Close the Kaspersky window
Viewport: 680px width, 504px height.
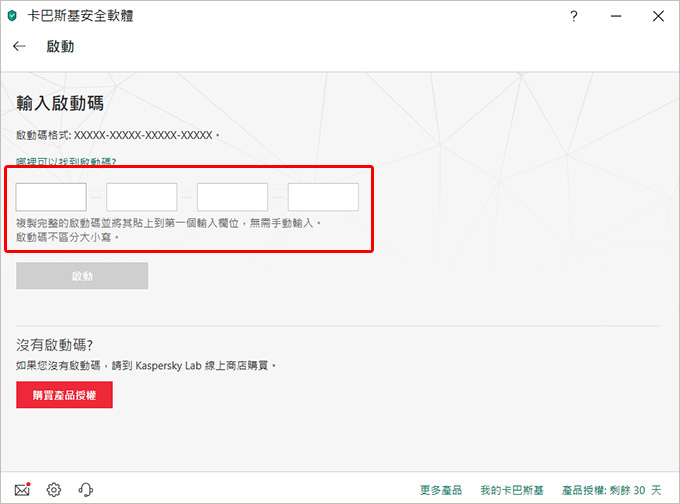click(658, 16)
